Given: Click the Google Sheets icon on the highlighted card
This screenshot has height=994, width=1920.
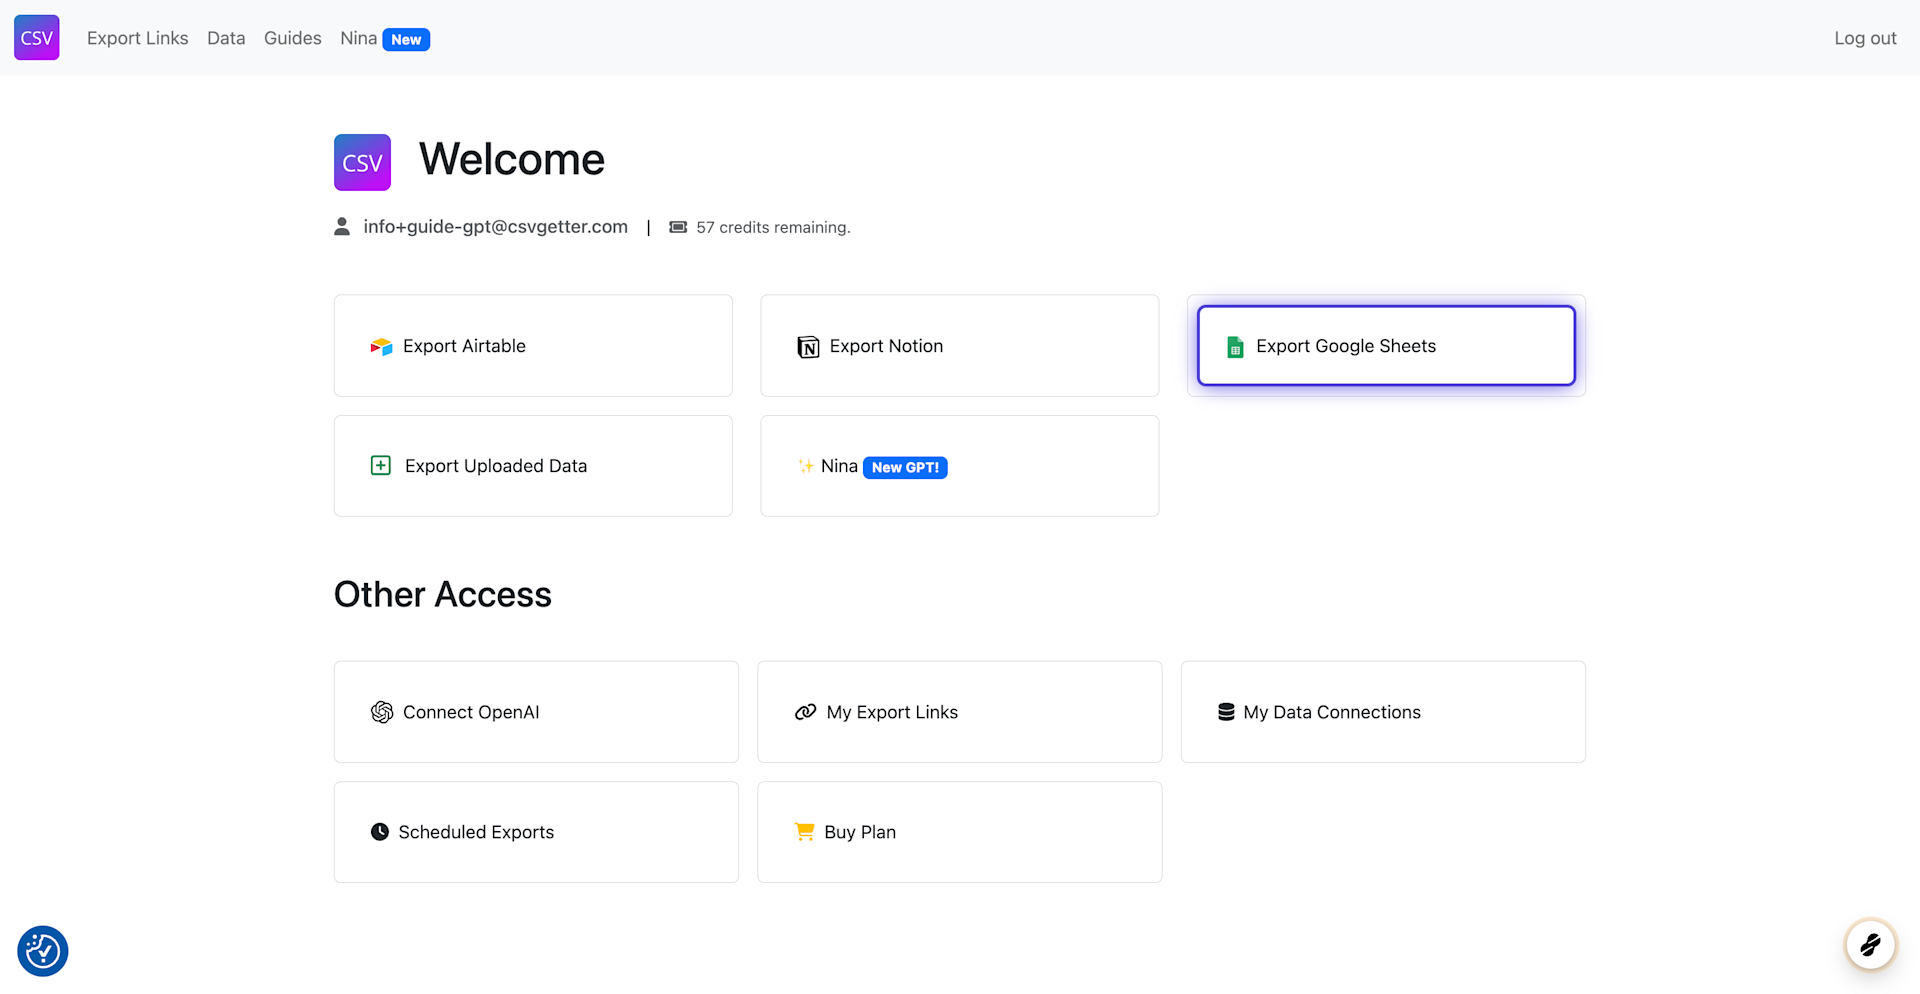Looking at the screenshot, I should pyautogui.click(x=1234, y=346).
